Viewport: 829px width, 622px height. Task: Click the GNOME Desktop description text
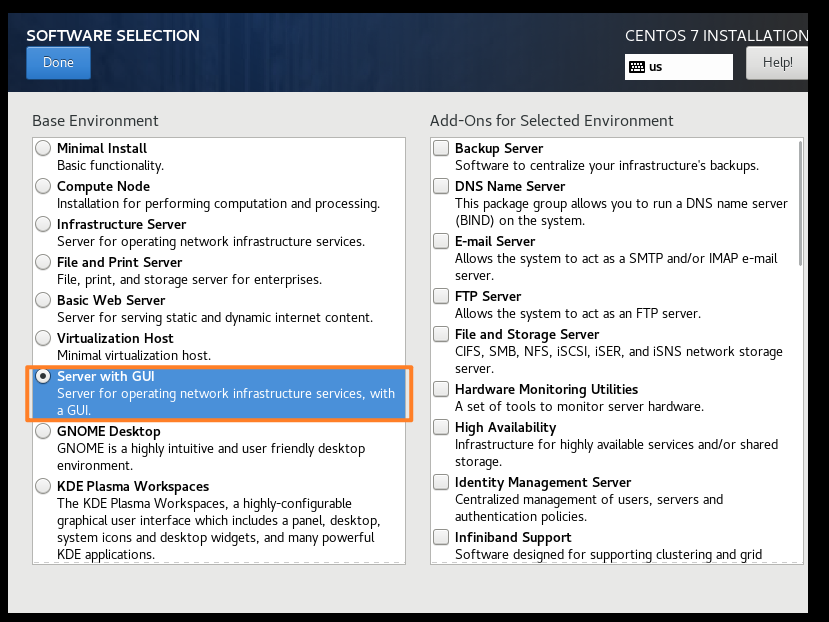(x=211, y=457)
